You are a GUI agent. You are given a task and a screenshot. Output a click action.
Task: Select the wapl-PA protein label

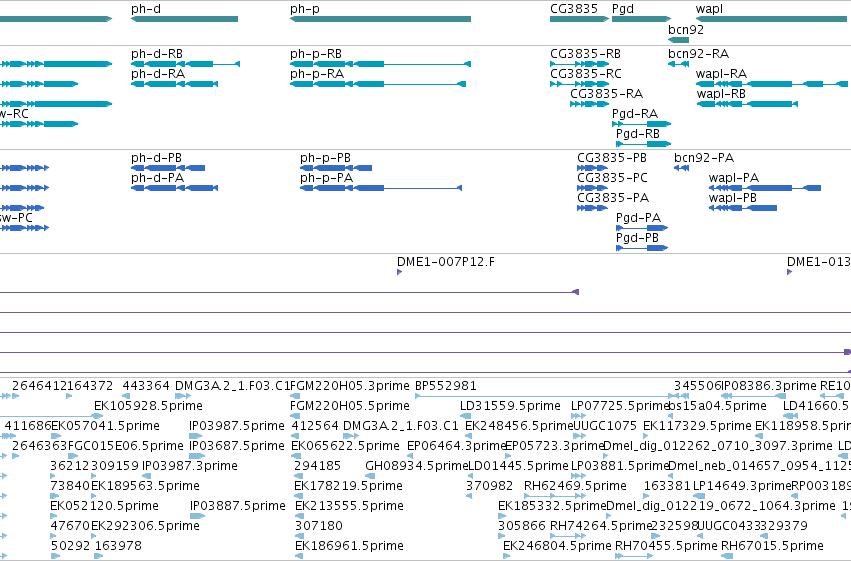(x=734, y=178)
